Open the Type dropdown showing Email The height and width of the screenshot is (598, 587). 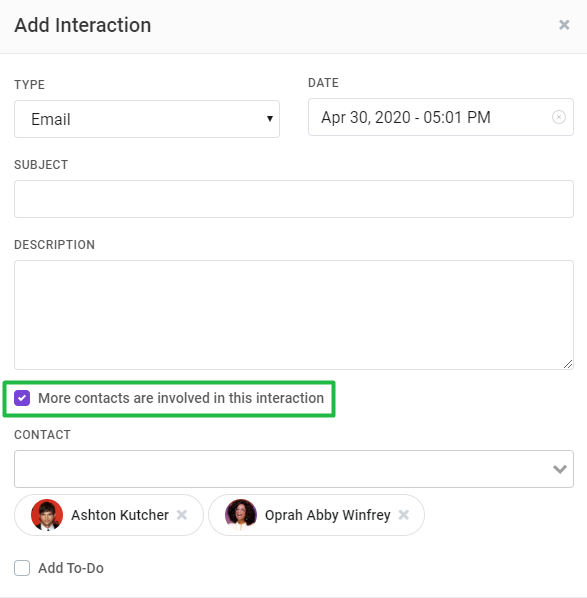(x=147, y=119)
